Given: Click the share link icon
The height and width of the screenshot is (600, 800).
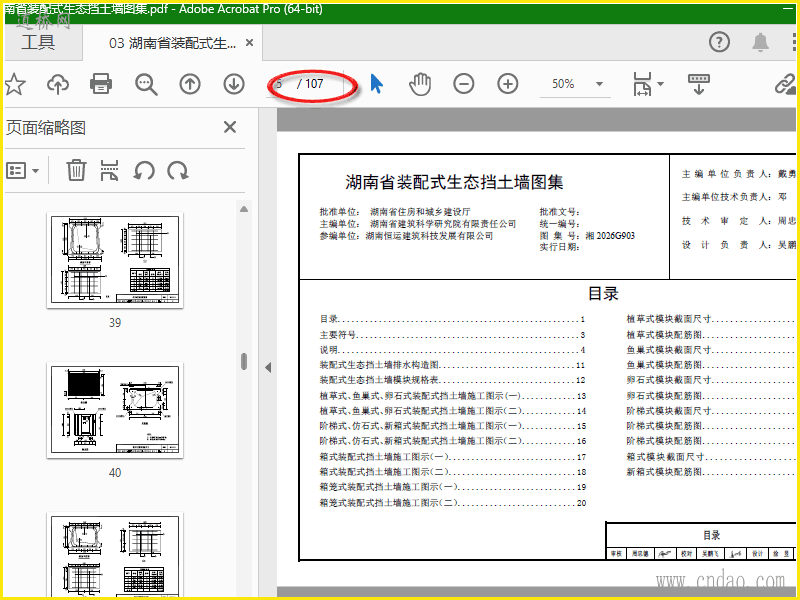Looking at the screenshot, I should [786, 84].
